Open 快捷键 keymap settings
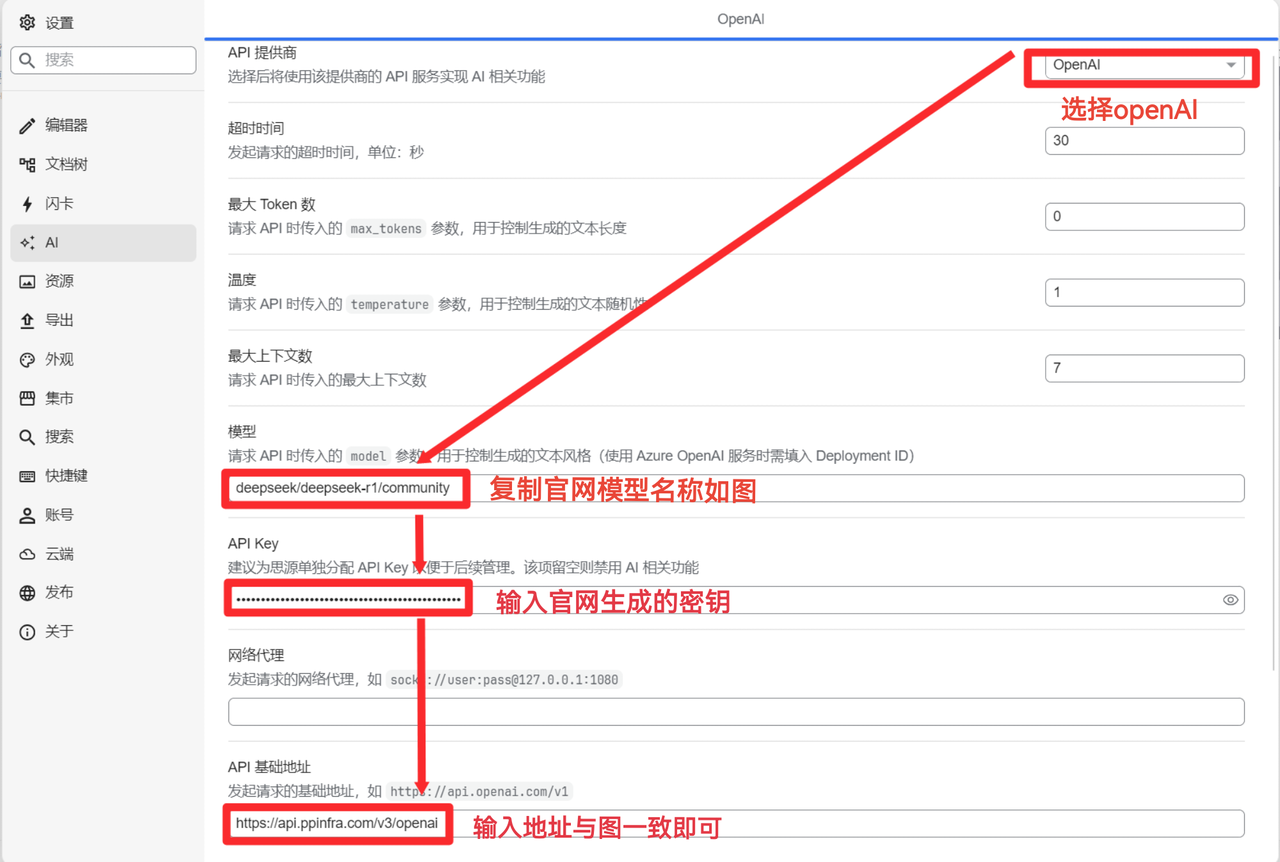Image resolution: width=1280 pixels, height=862 pixels. [103, 476]
